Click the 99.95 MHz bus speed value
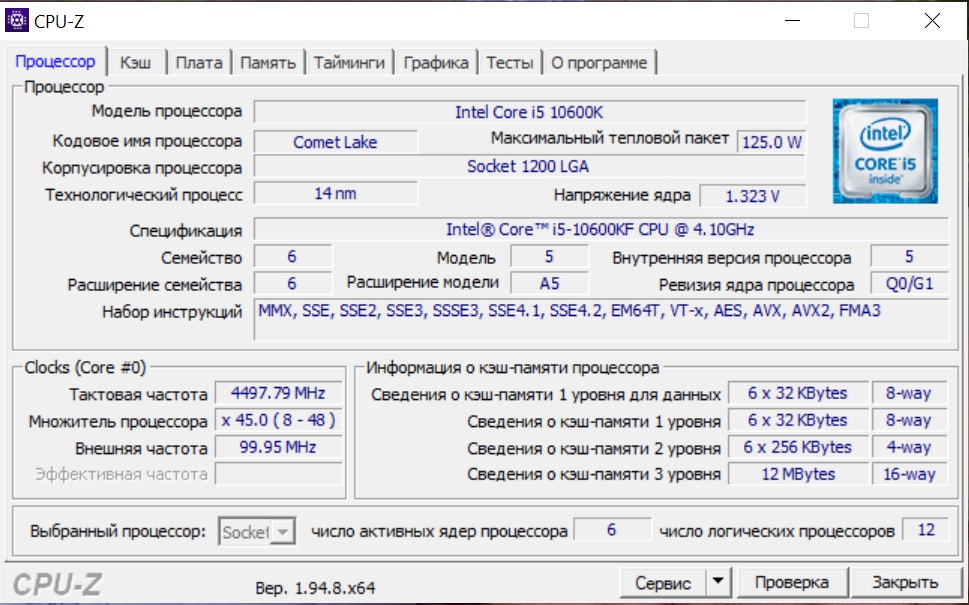This screenshot has width=969, height=605. pyautogui.click(x=278, y=447)
